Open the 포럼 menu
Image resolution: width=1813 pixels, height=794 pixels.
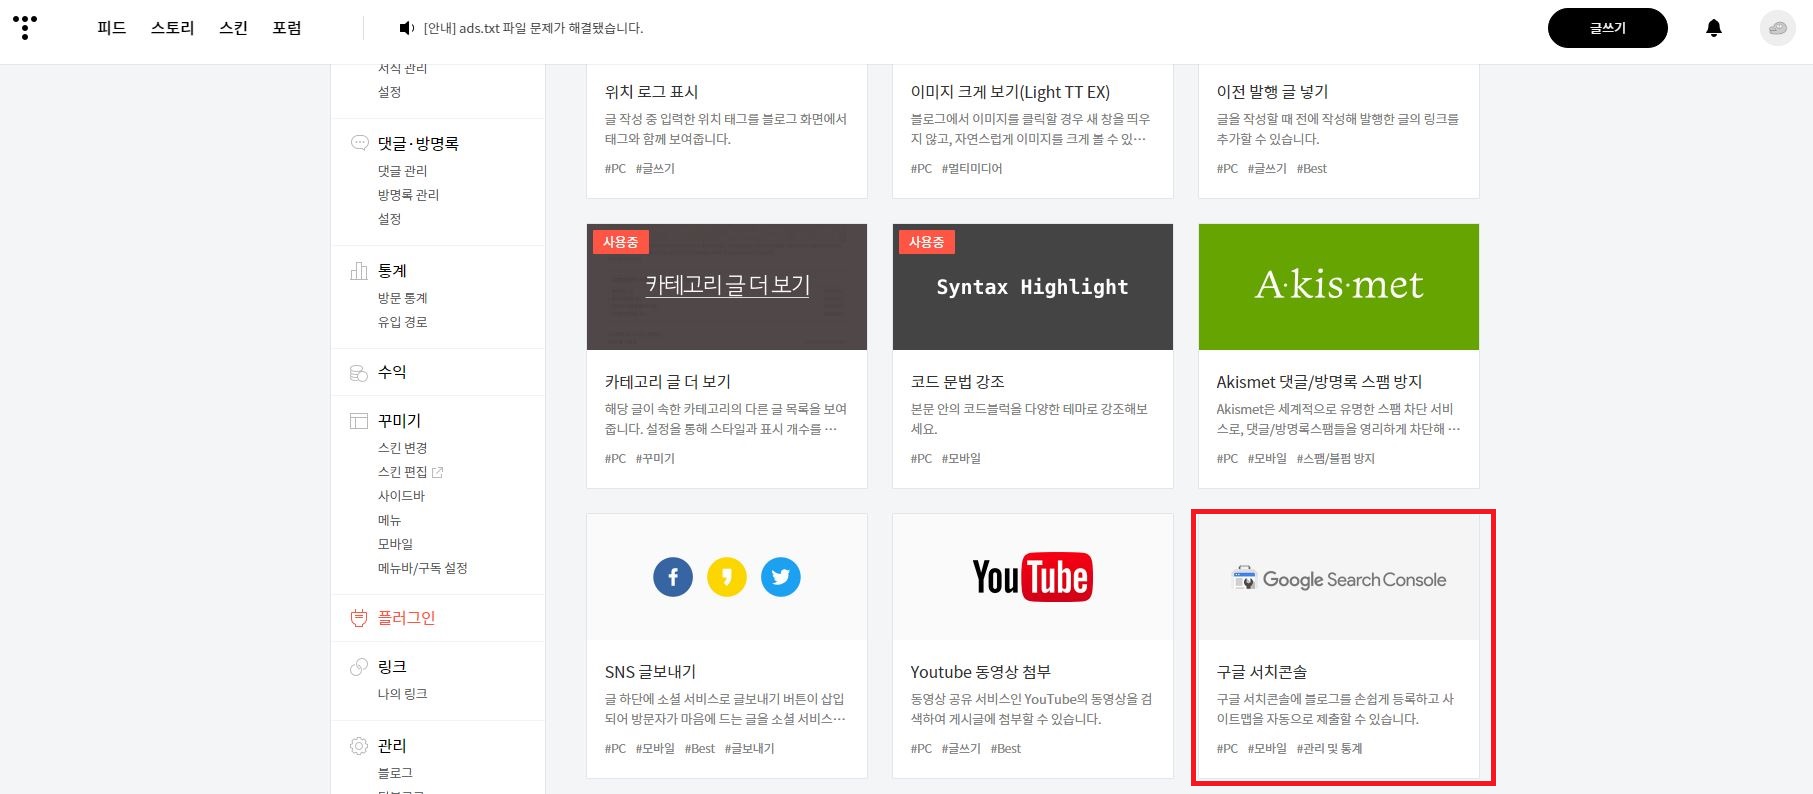tap(287, 28)
